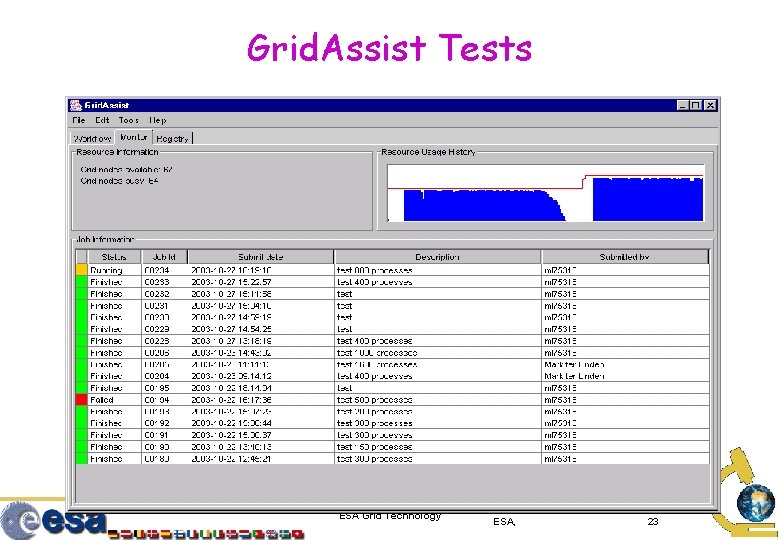Click the GridAssist title bar application icon

tap(76, 105)
